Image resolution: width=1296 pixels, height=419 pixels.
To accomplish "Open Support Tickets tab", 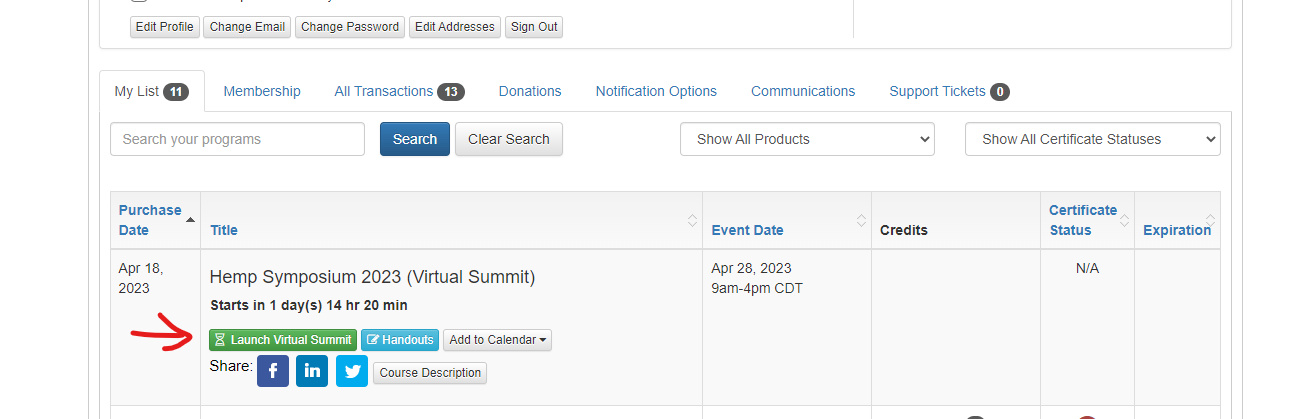I will tap(949, 91).
